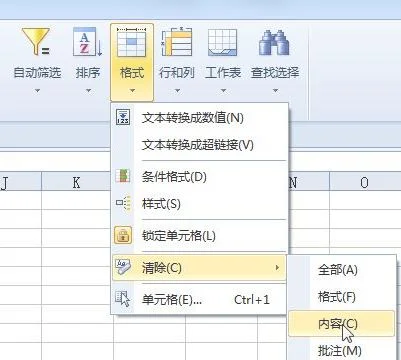Click the 单元格 menu icon
This screenshot has width=401, height=360.
[x=123, y=299]
